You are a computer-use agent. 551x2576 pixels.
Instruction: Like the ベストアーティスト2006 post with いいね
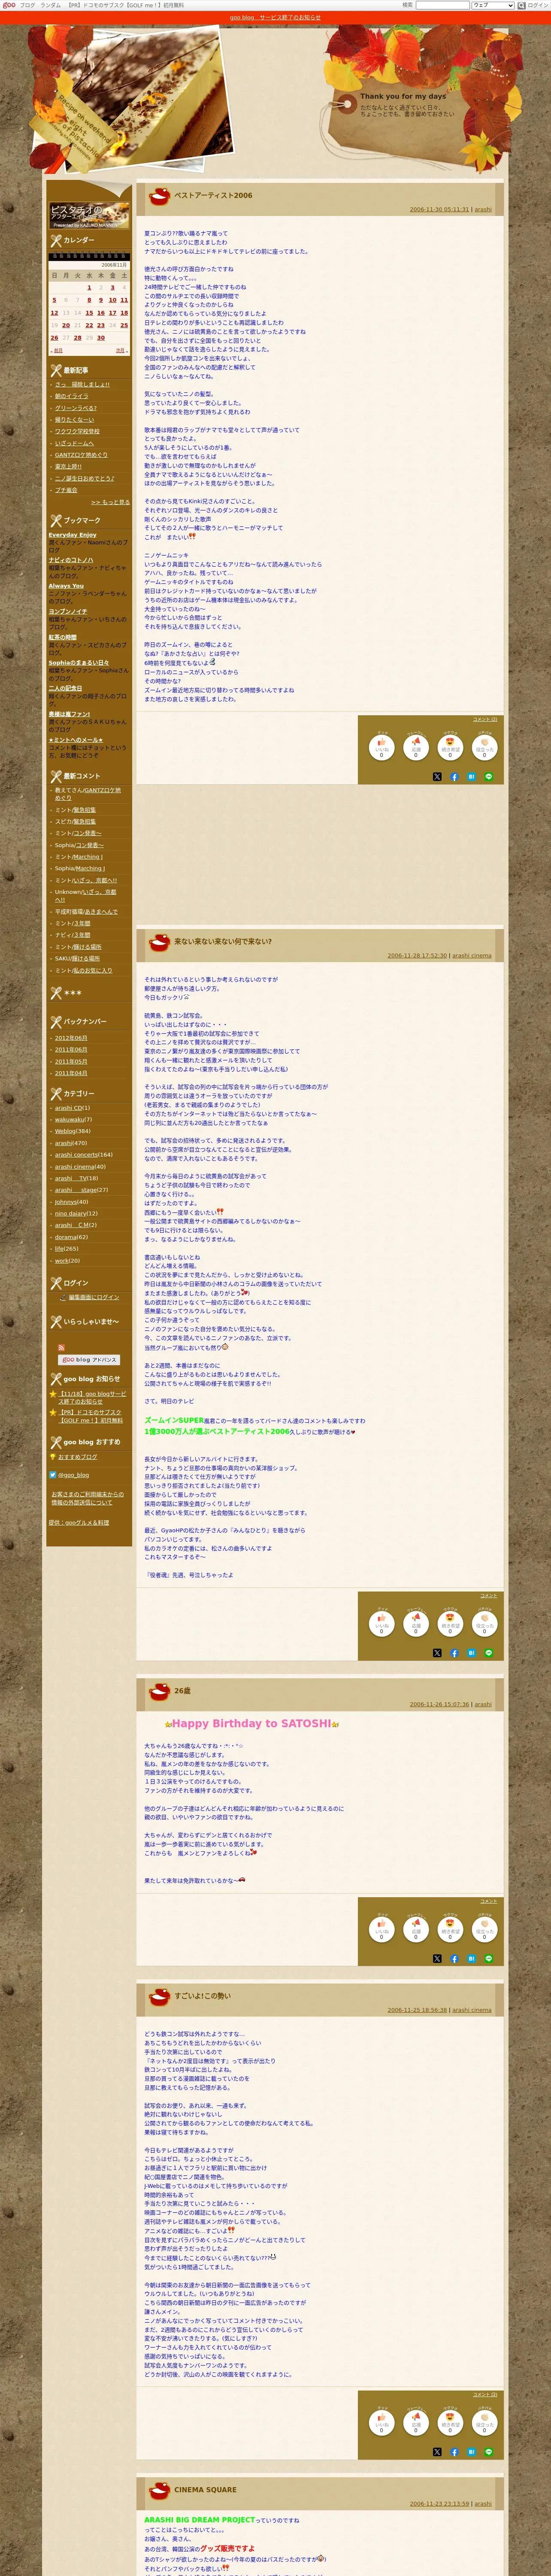[381, 747]
